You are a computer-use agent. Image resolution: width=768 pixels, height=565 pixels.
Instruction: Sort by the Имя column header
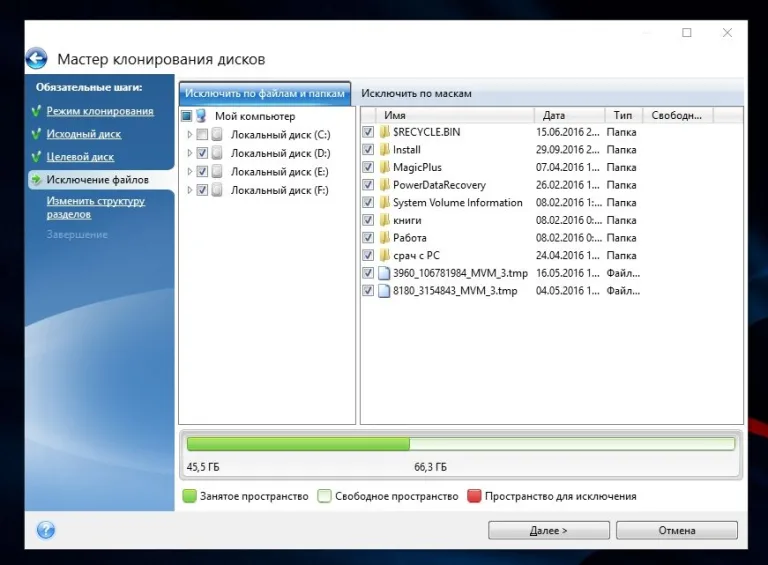(455, 115)
